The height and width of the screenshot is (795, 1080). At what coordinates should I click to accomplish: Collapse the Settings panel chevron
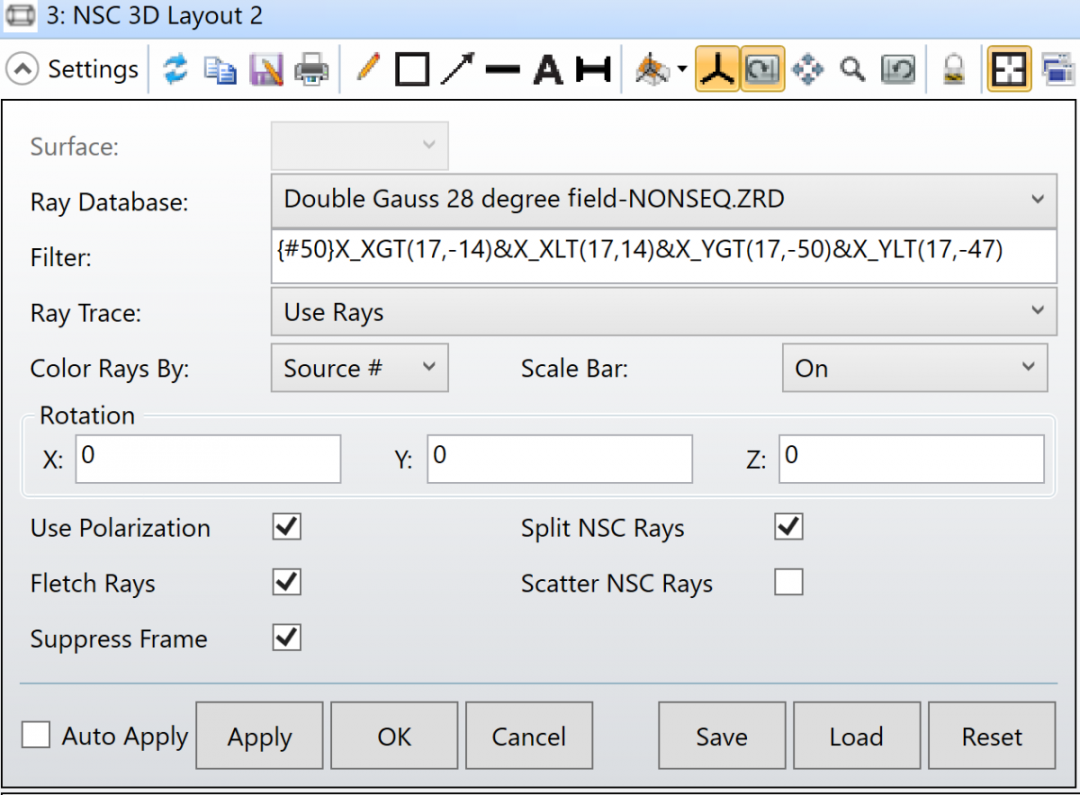tap(22, 69)
